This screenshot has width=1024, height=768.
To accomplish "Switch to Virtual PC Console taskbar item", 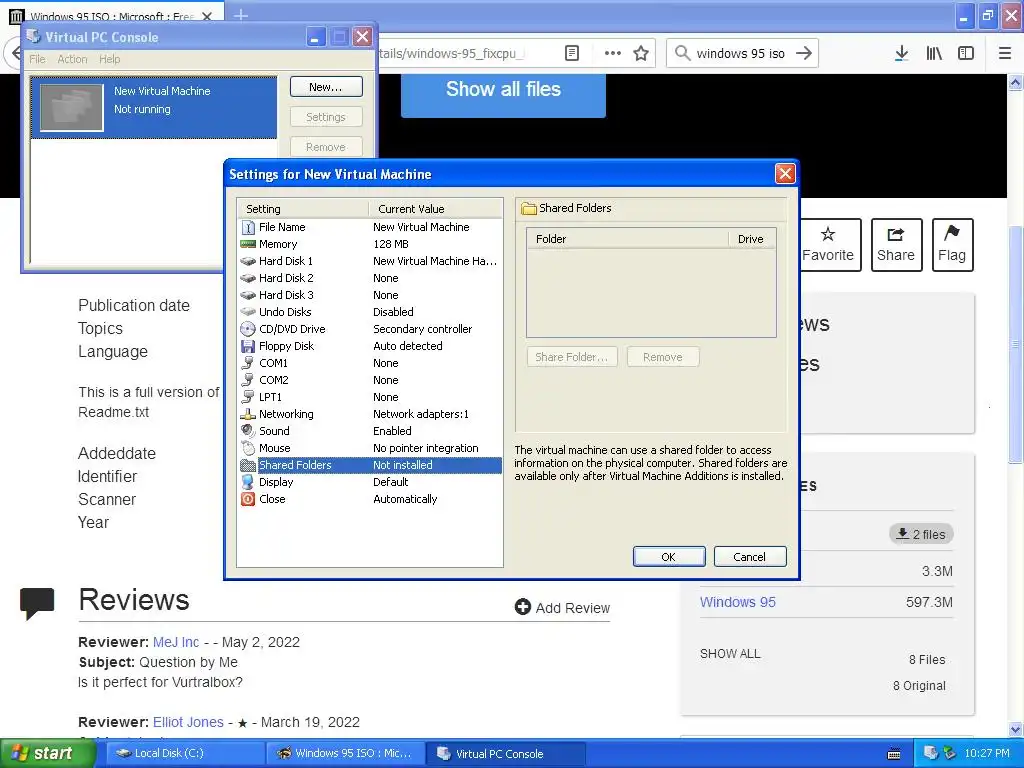I will [505, 753].
